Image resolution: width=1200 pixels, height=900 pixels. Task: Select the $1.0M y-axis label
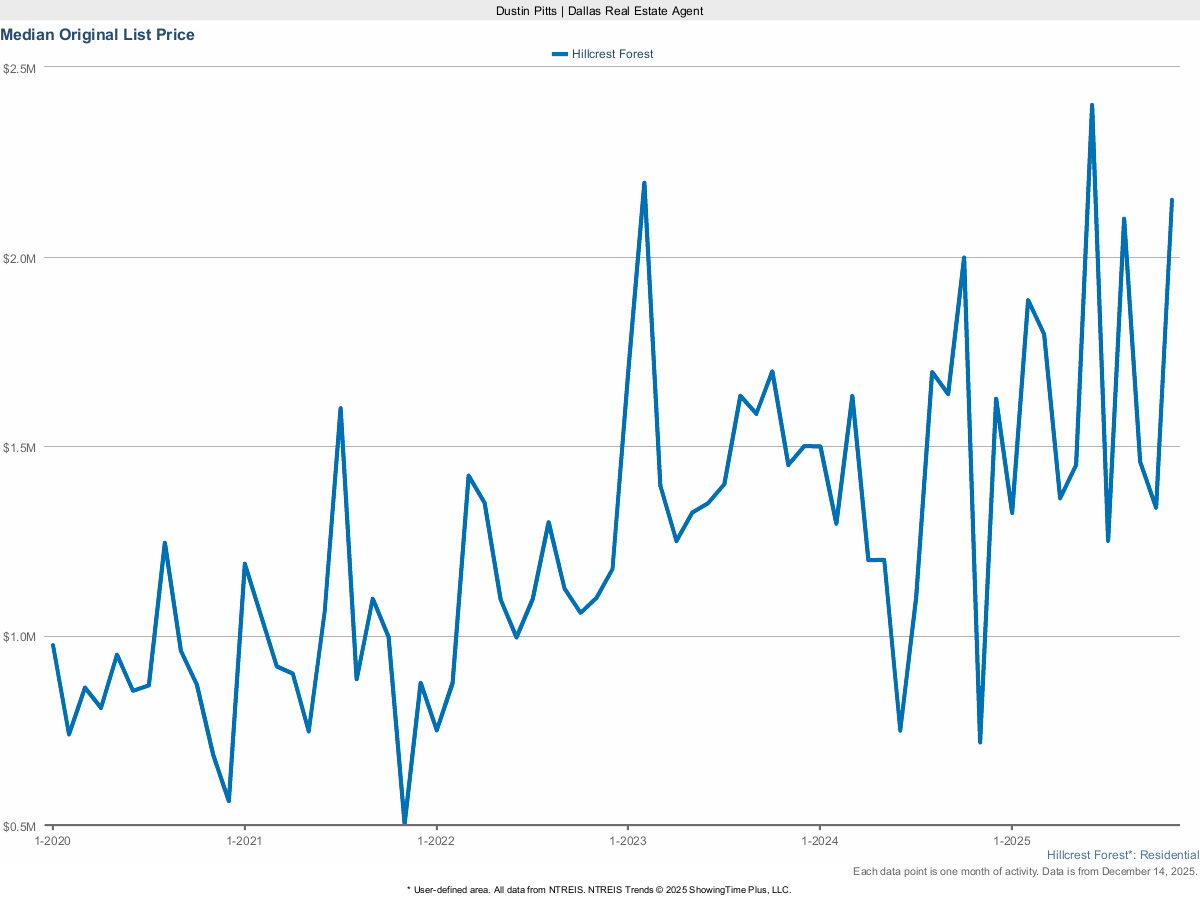[x=20, y=637]
